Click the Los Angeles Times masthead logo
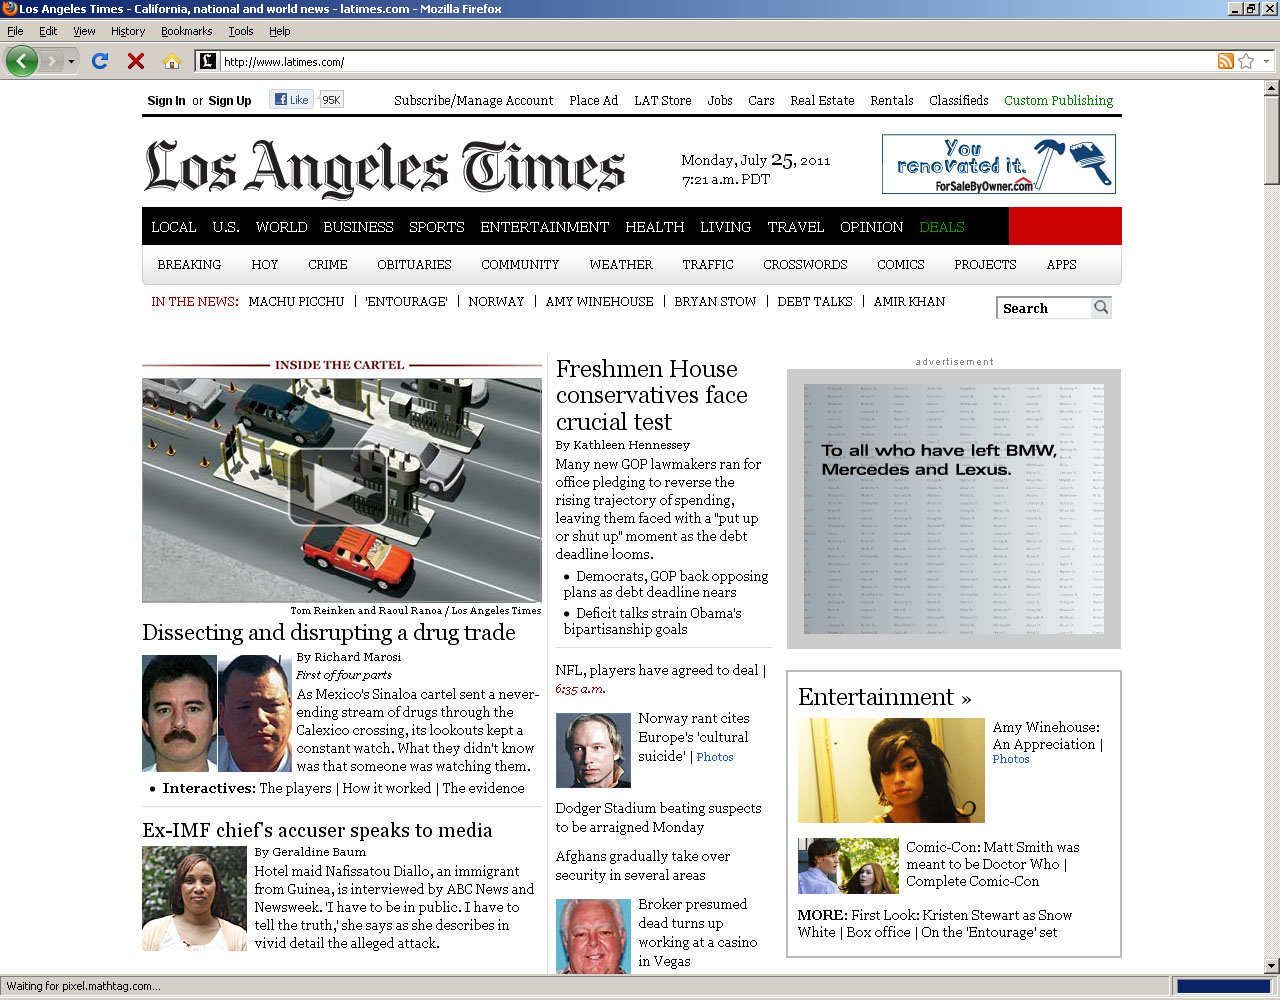Viewport: 1280px width, 1000px height. (385, 168)
